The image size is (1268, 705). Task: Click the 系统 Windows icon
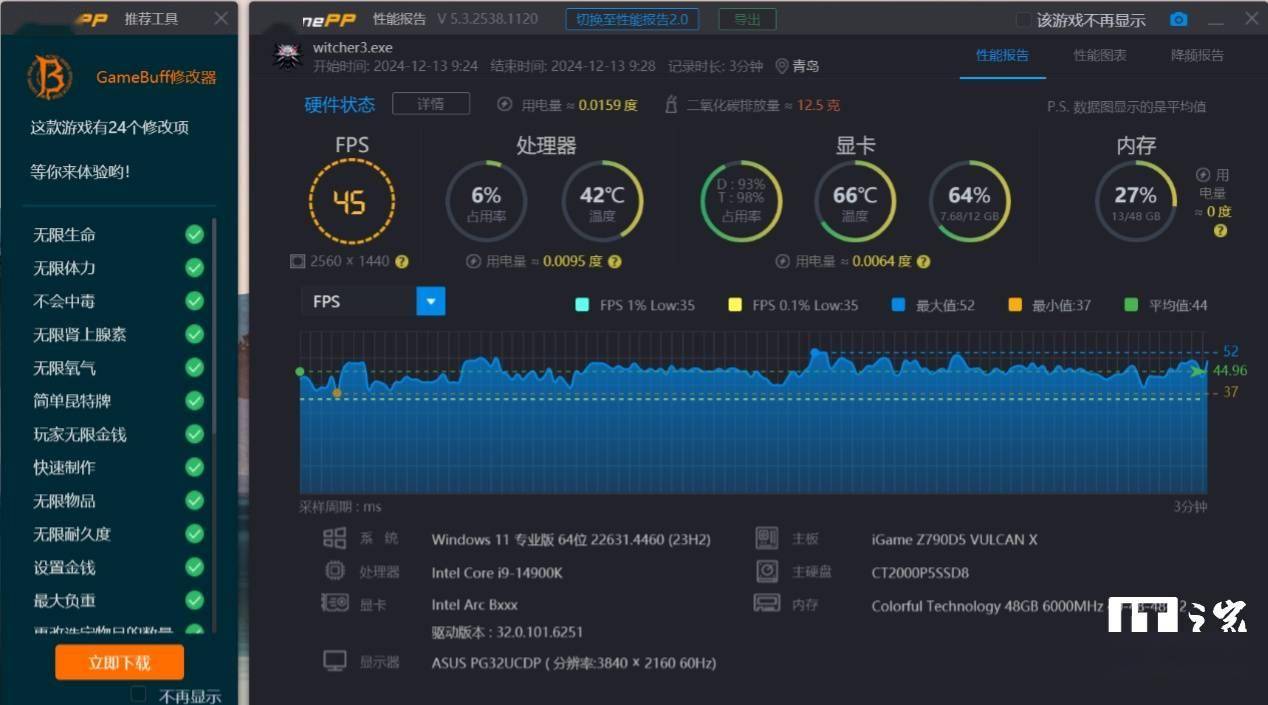pyautogui.click(x=334, y=539)
